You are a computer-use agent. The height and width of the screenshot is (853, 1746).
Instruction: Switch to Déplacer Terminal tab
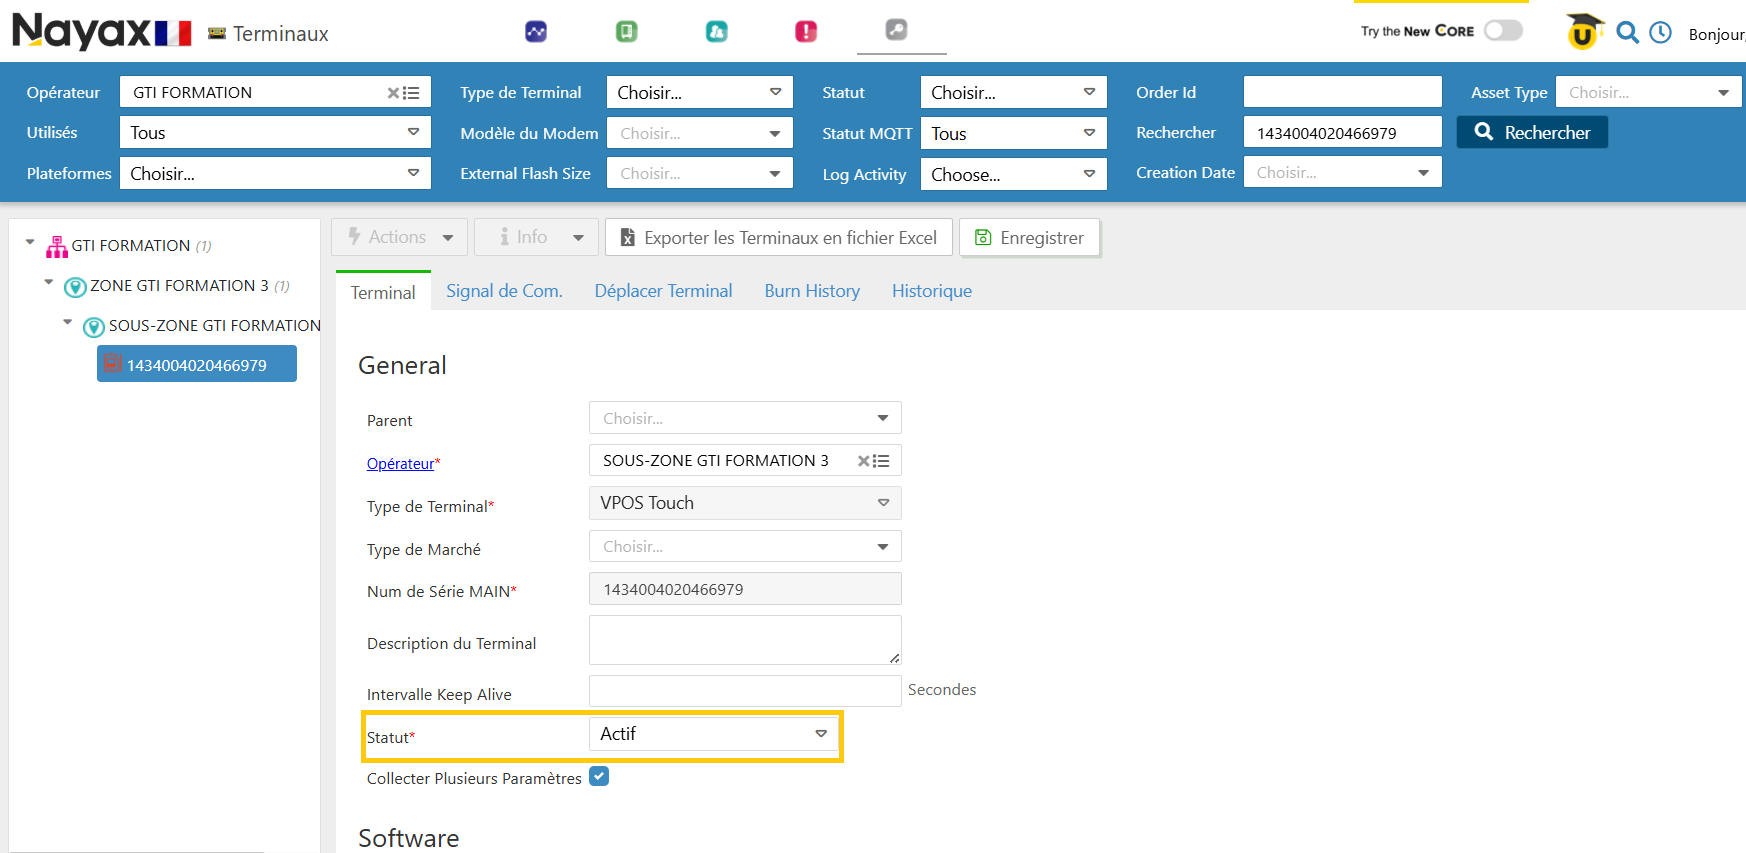point(663,291)
